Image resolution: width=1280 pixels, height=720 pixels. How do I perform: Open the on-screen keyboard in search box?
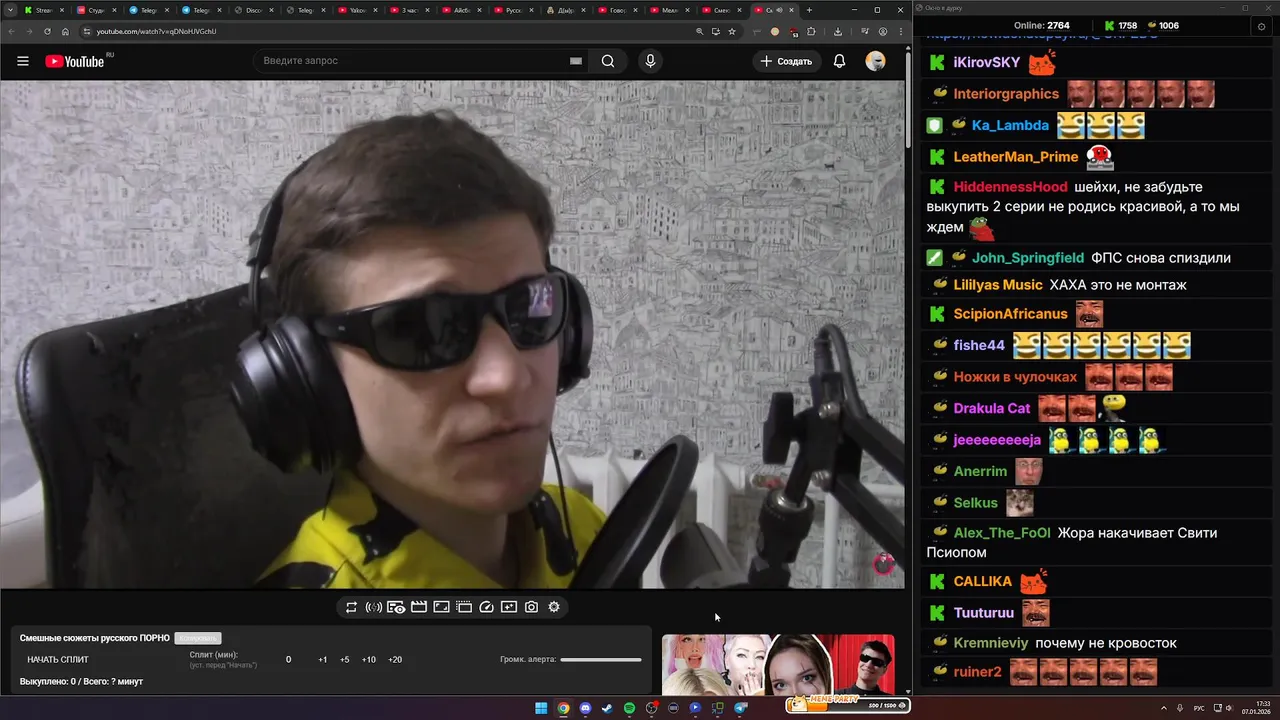[x=576, y=61]
